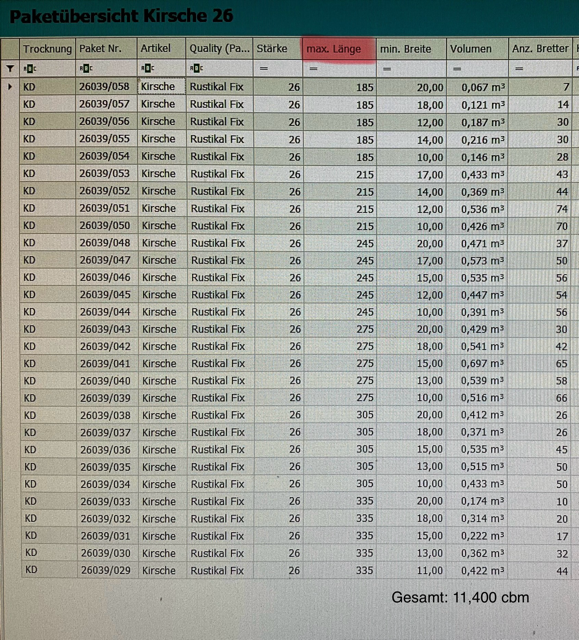The height and width of the screenshot is (640, 579).
Task: Sort by the Trocknung column header
Action: tap(47, 49)
